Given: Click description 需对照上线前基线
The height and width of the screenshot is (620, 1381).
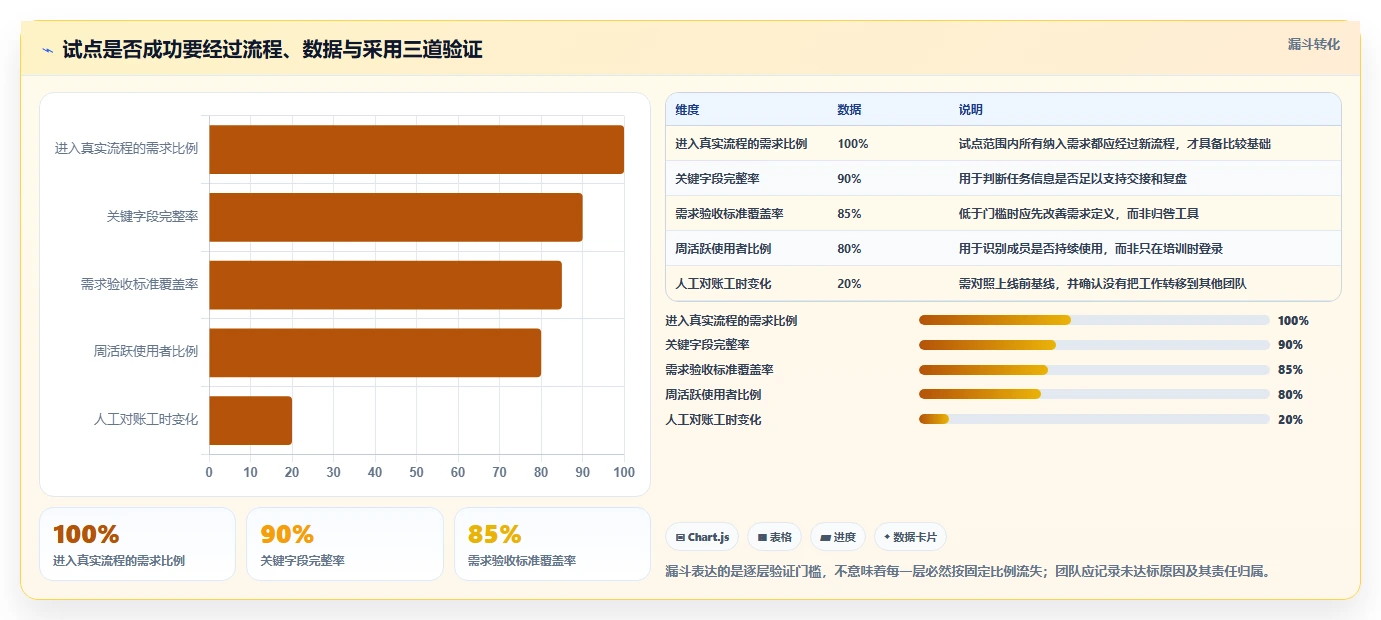Looking at the screenshot, I should click(1103, 284).
